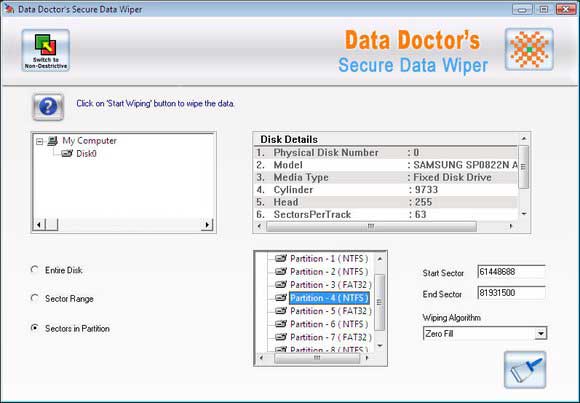Click the Partition 1 drive icon
The height and width of the screenshot is (403, 580).
(x=281, y=258)
